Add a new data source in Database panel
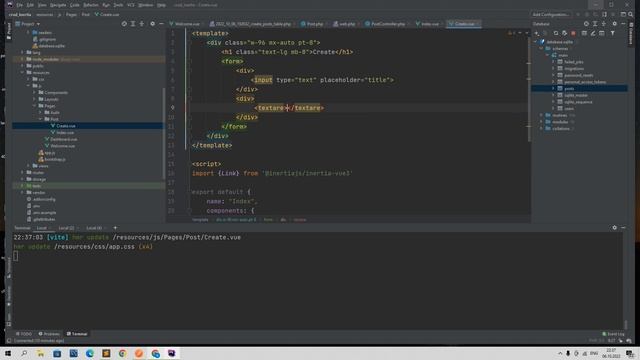640x360 pixels. (x=537, y=33)
